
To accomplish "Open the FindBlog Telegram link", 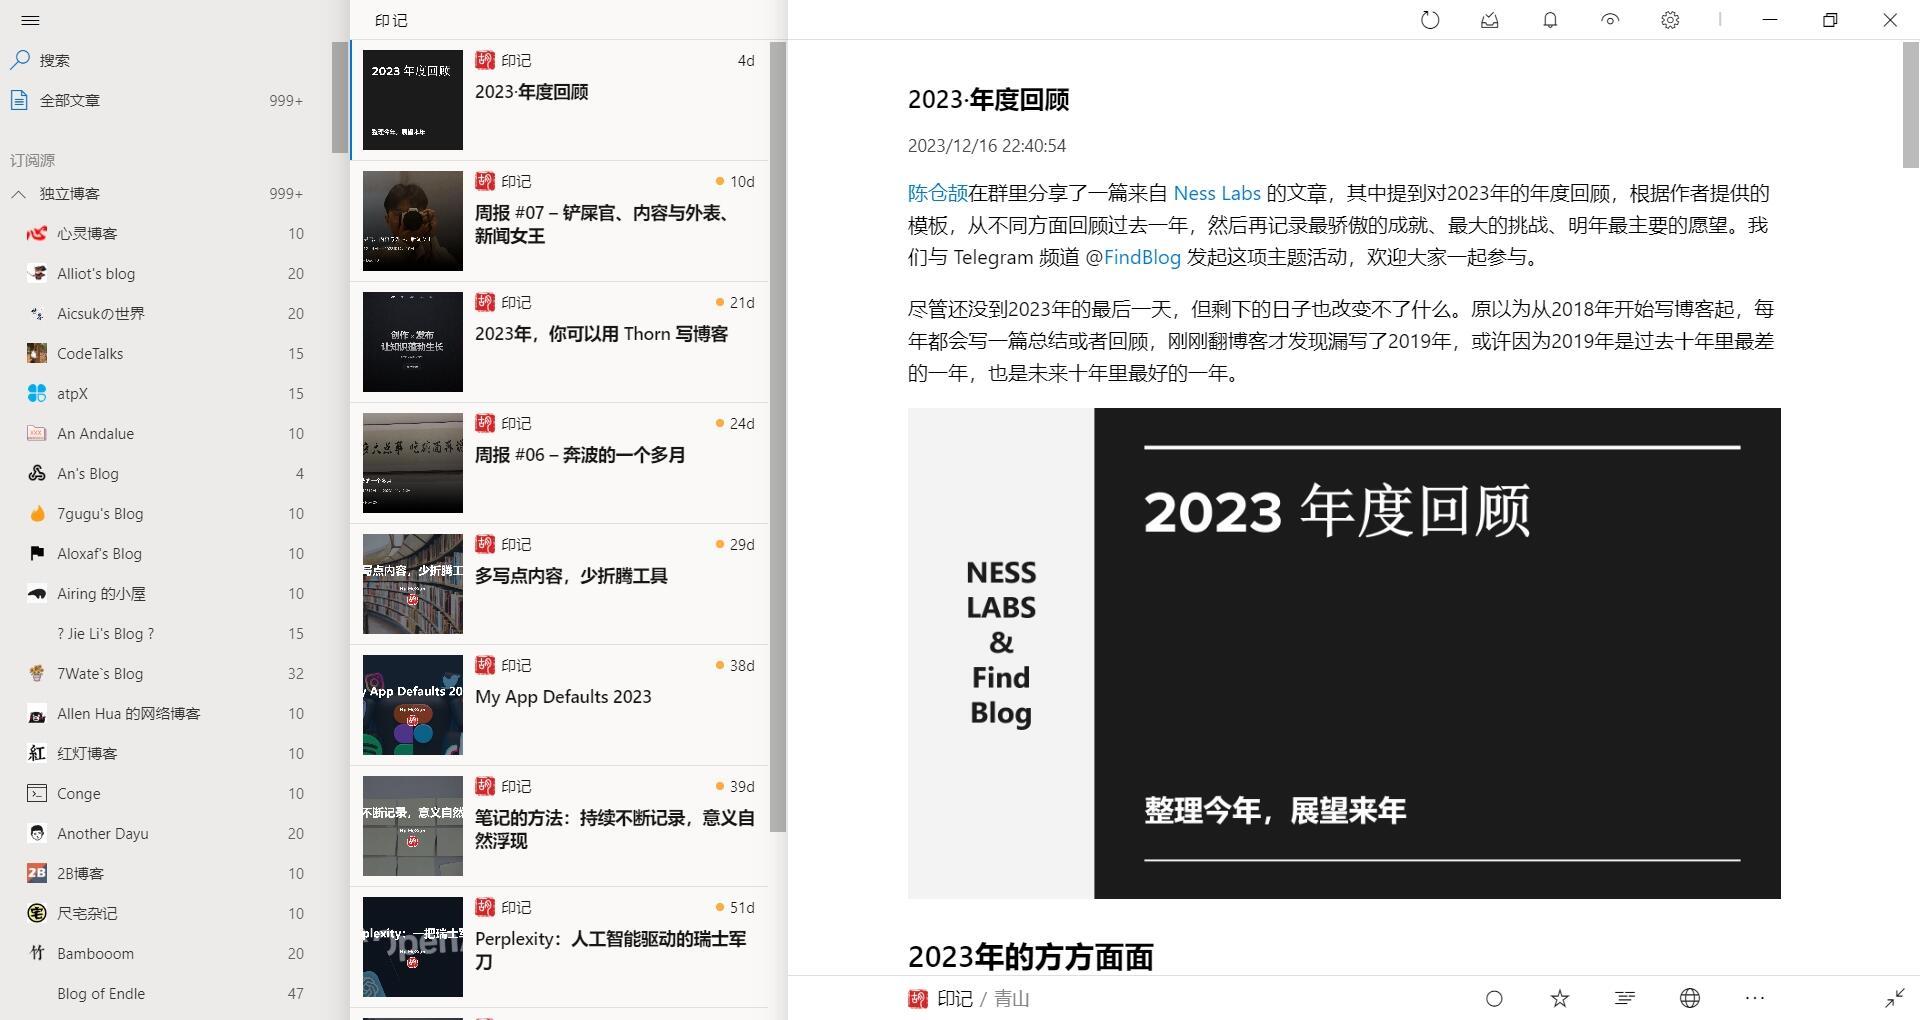I will (x=1141, y=258).
